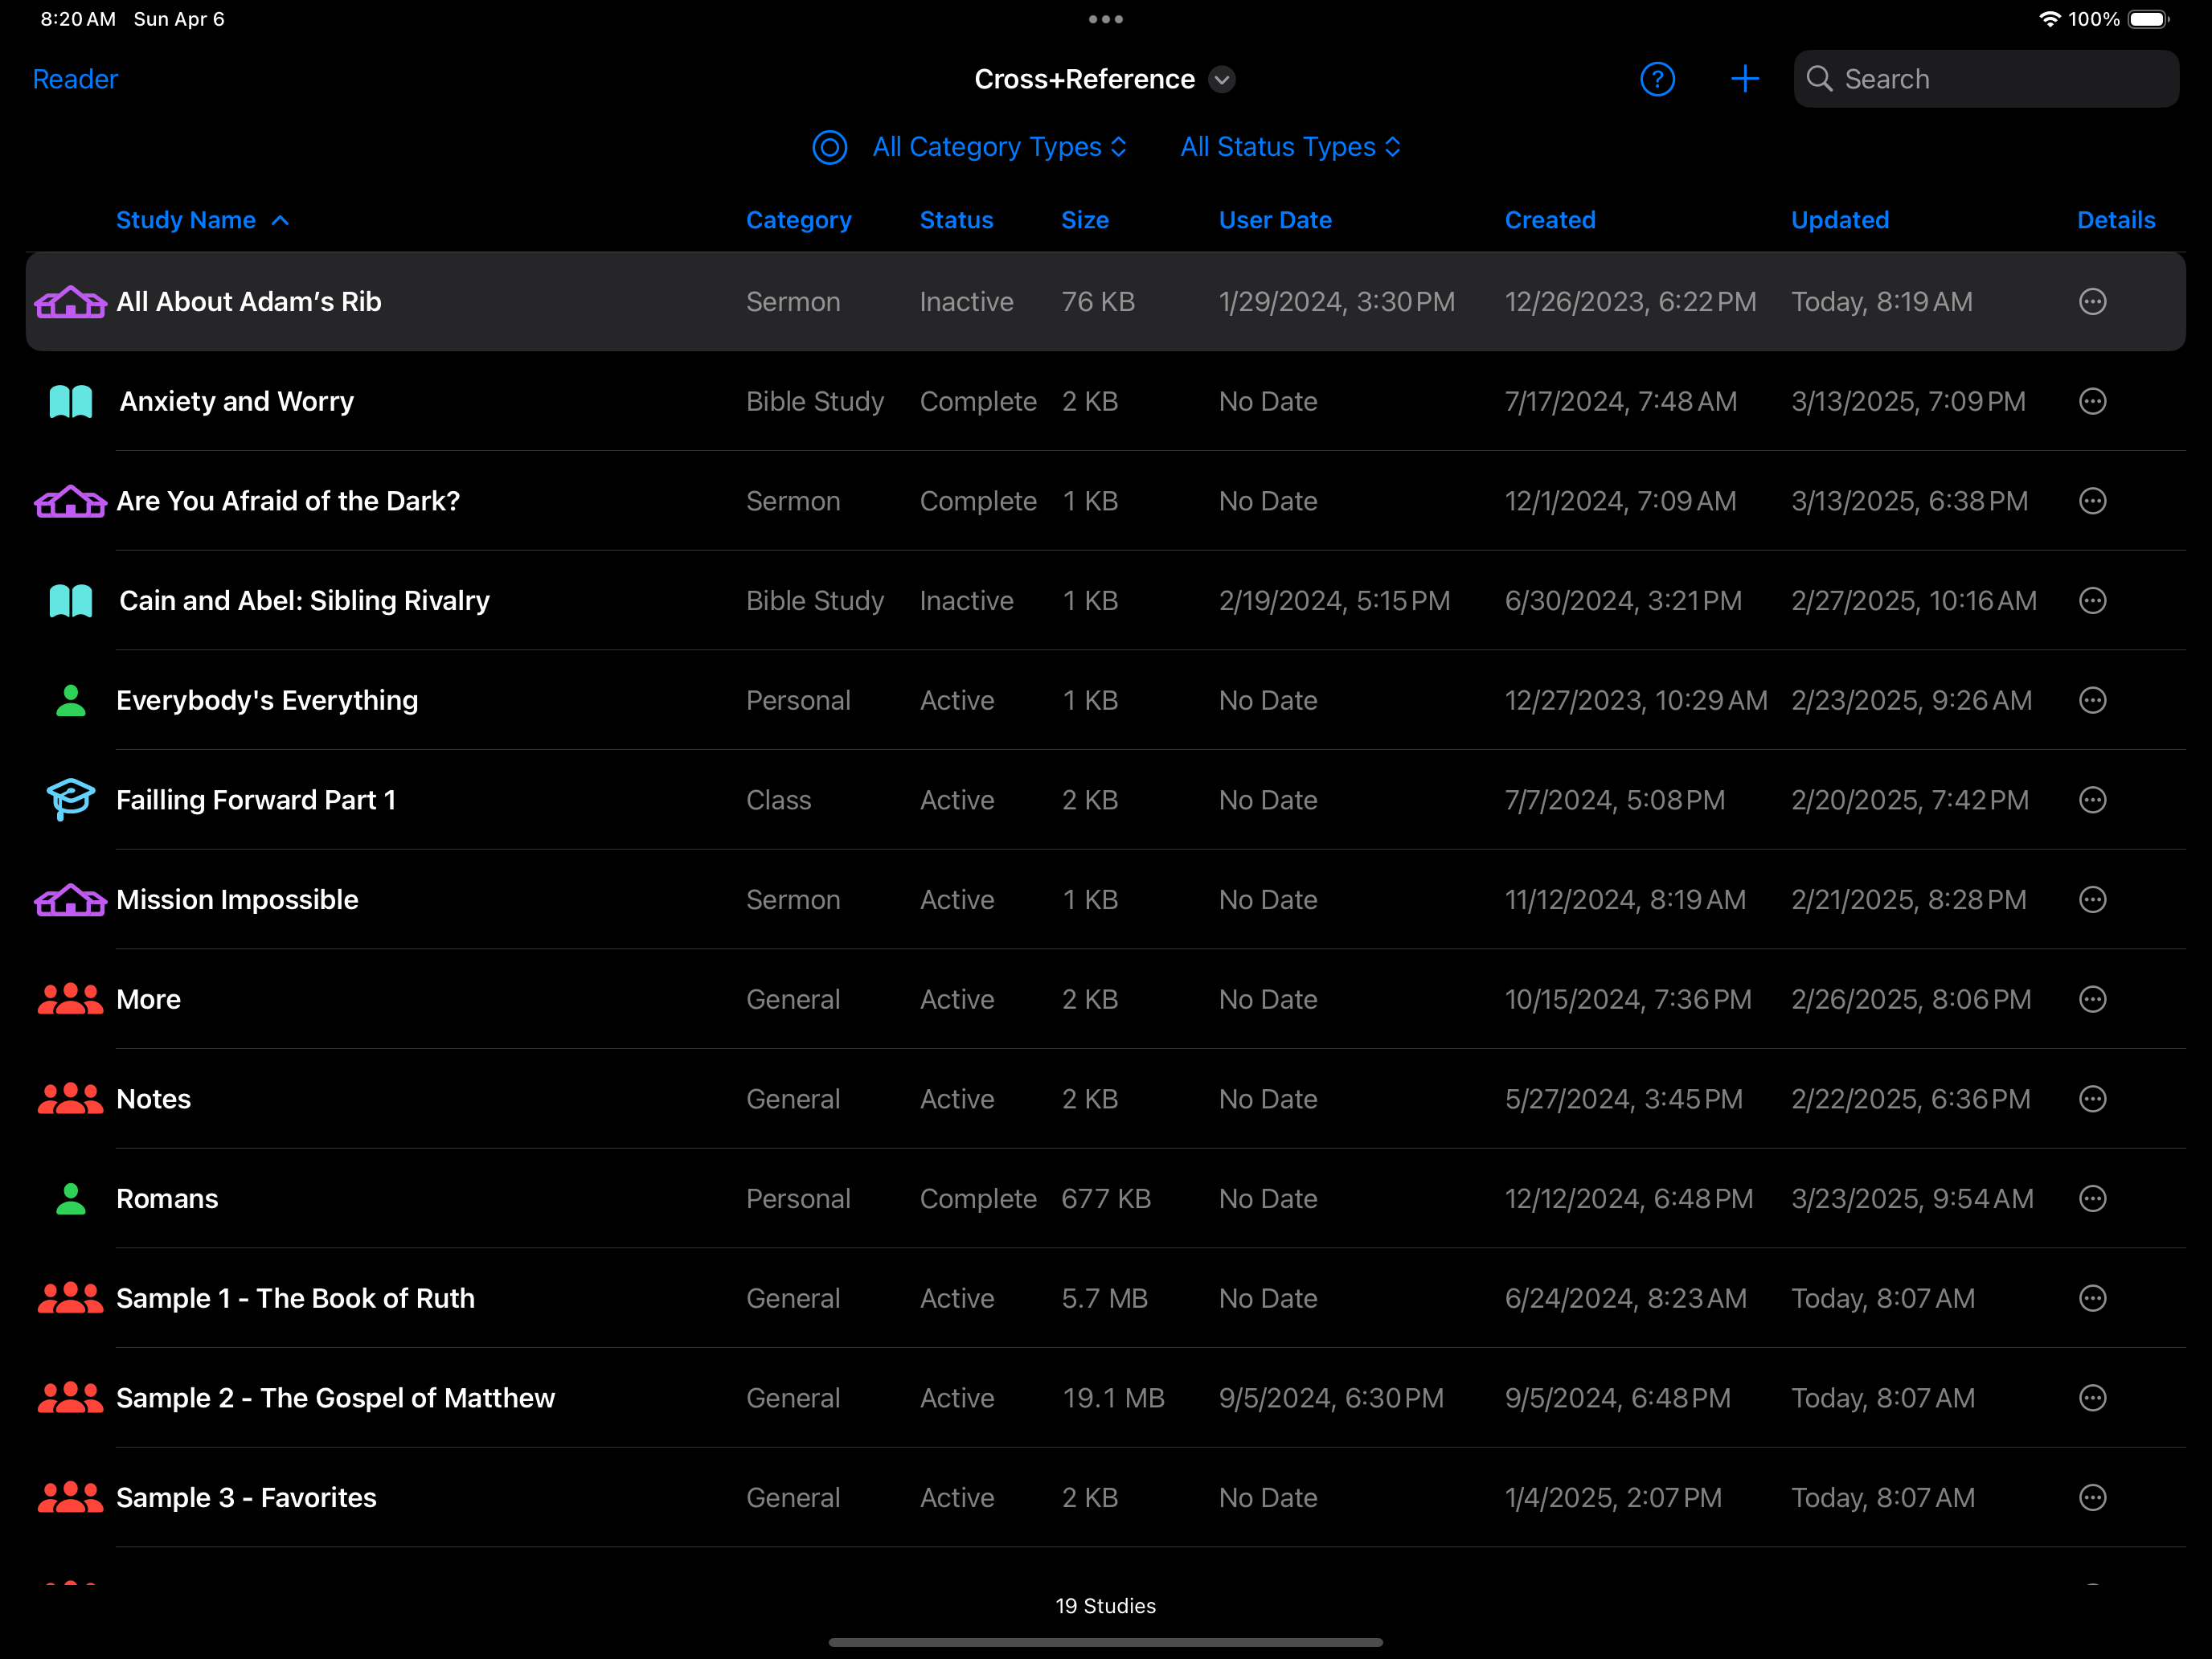
Task: Open All Category Types filter dropdown
Action: tap(1000, 147)
